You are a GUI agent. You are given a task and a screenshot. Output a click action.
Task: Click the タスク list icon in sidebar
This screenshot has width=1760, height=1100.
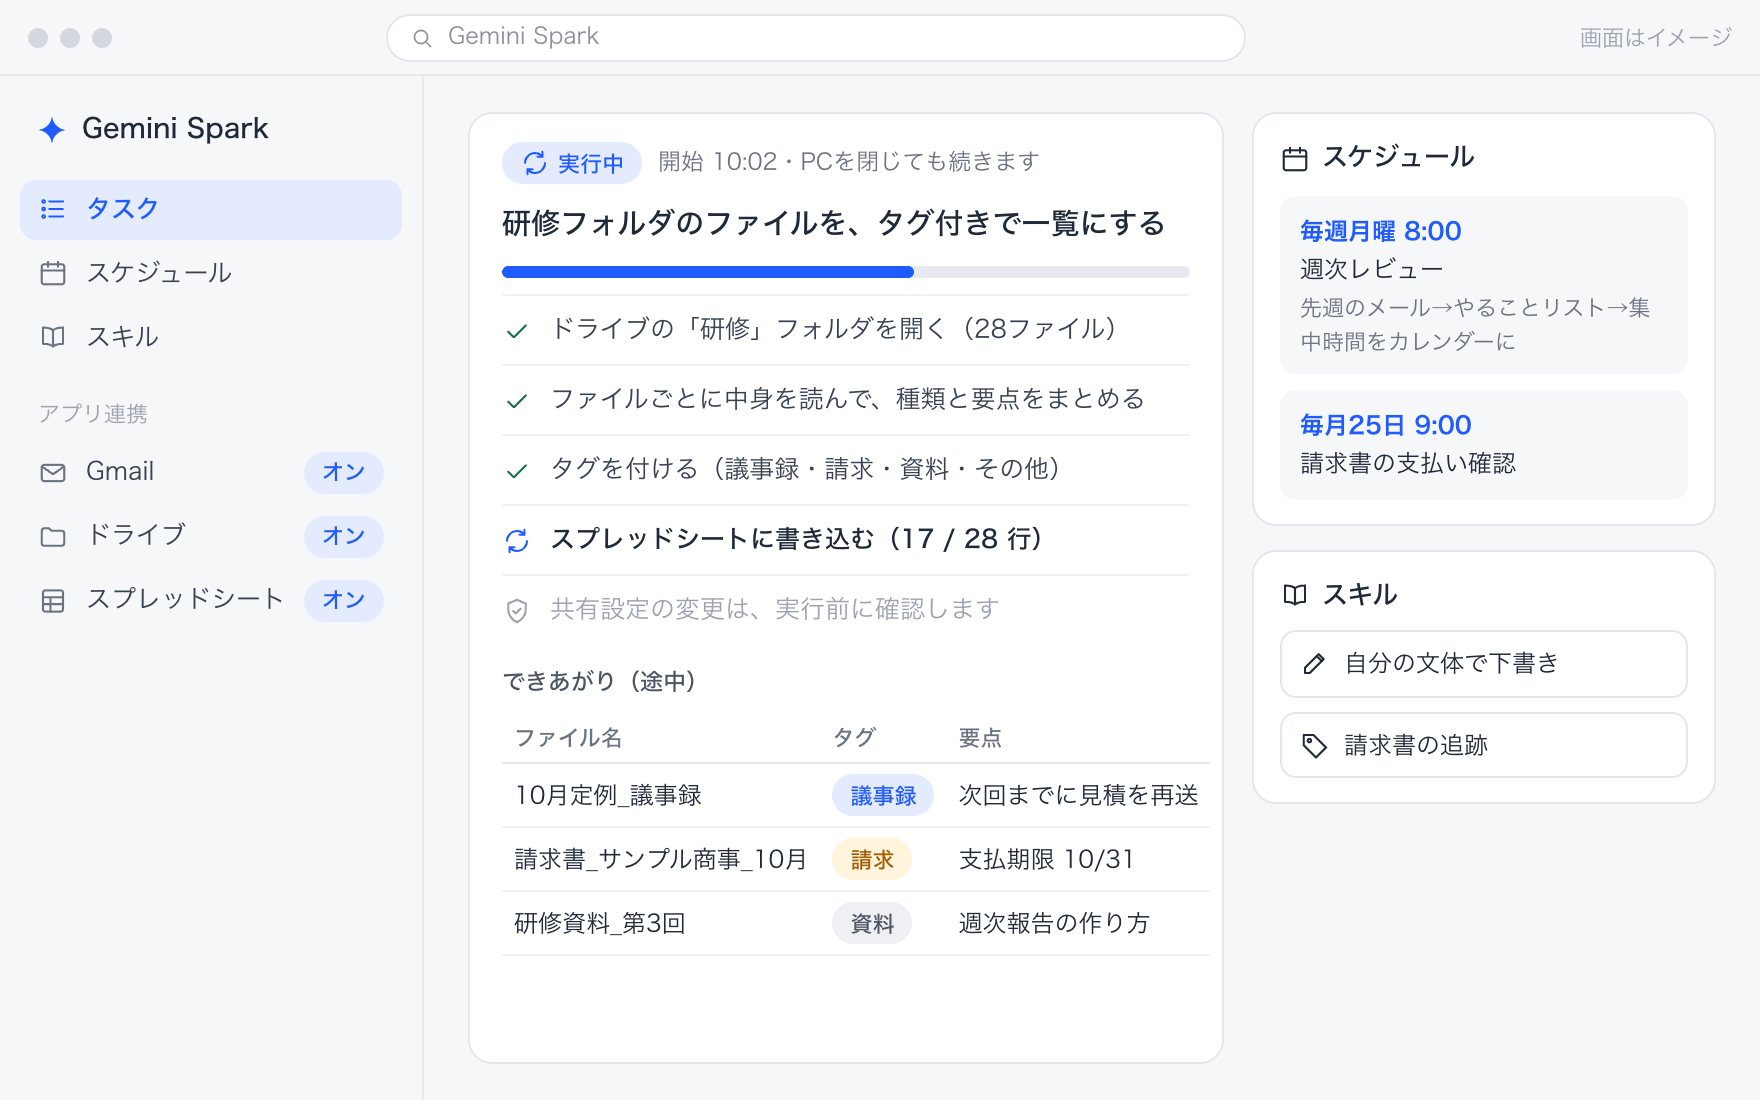[x=52, y=209]
